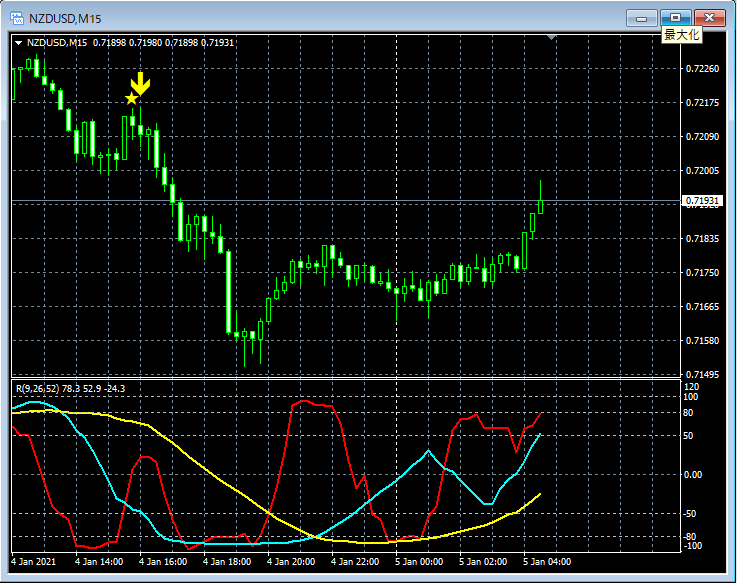Click the 5 Jan 00:00 time label
This screenshot has width=738, height=583.
tap(419, 562)
